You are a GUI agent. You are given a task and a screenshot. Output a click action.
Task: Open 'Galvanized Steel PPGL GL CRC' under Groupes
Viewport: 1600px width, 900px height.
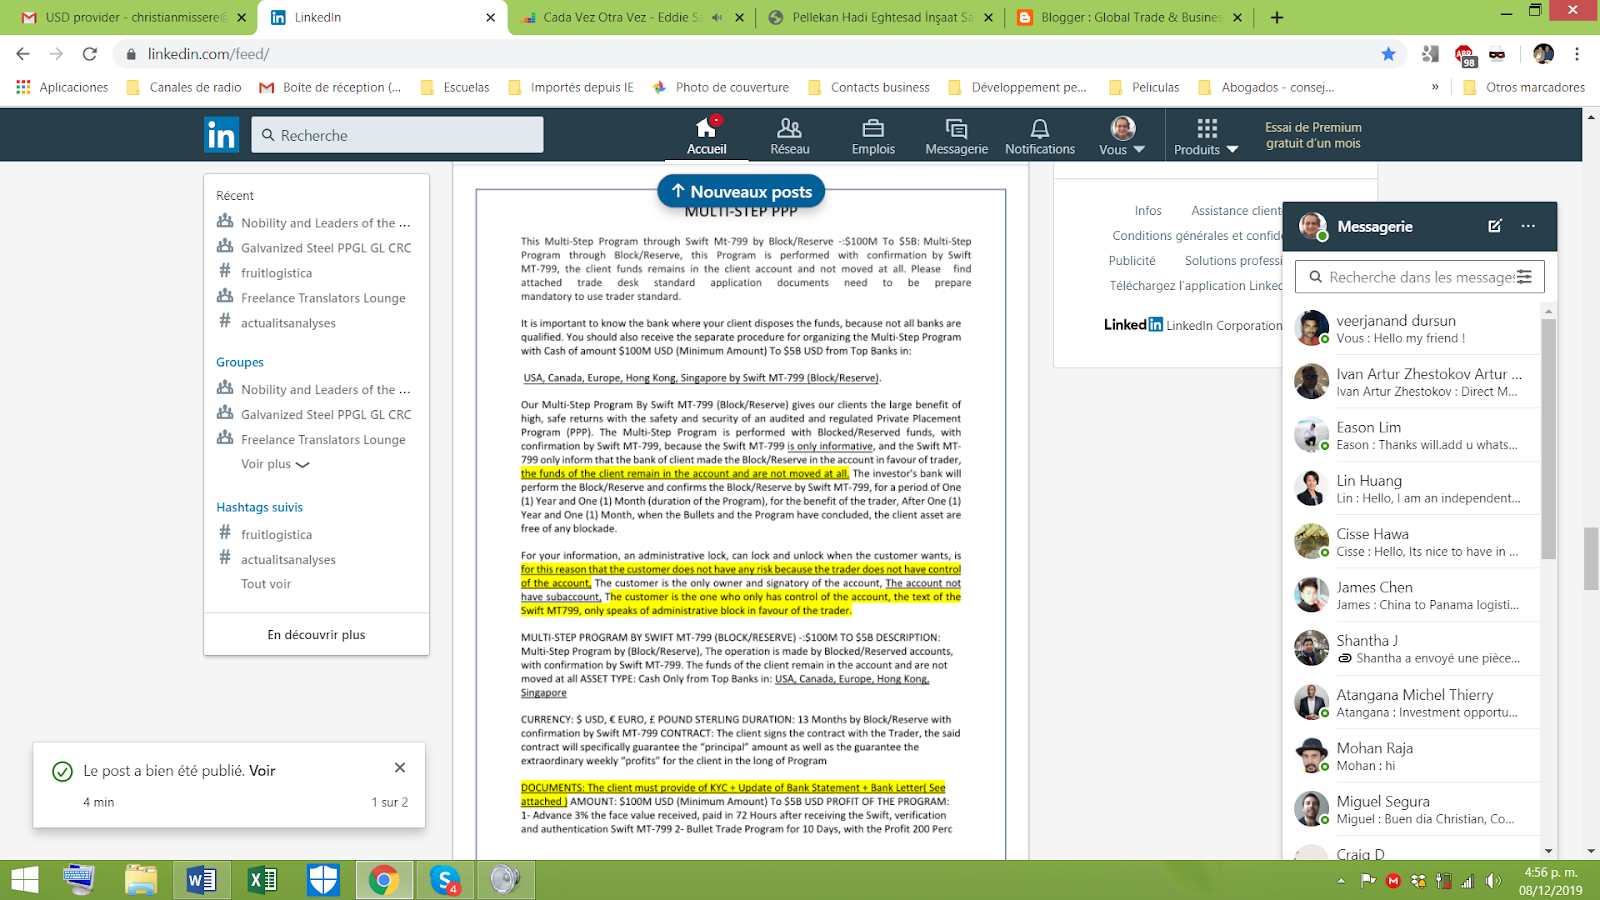point(326,414)
